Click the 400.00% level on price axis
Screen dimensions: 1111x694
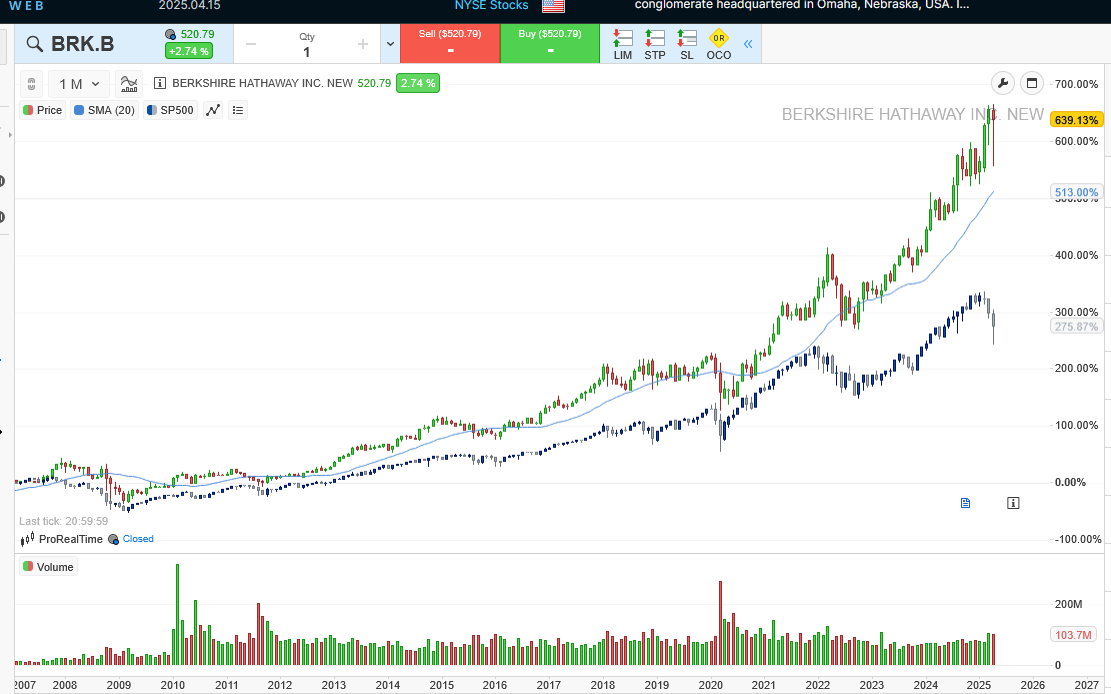click(1076, 255)
